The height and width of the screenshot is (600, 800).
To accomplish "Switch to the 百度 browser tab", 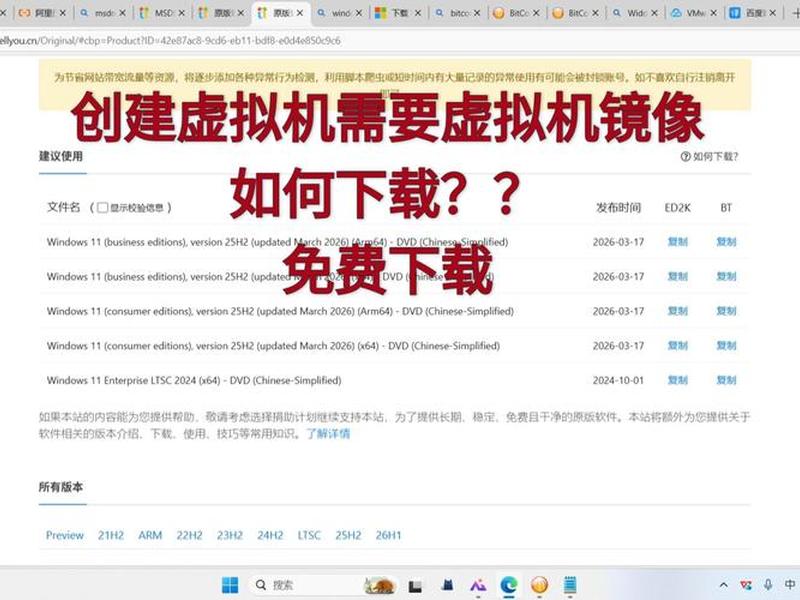I will click(753, 13).
